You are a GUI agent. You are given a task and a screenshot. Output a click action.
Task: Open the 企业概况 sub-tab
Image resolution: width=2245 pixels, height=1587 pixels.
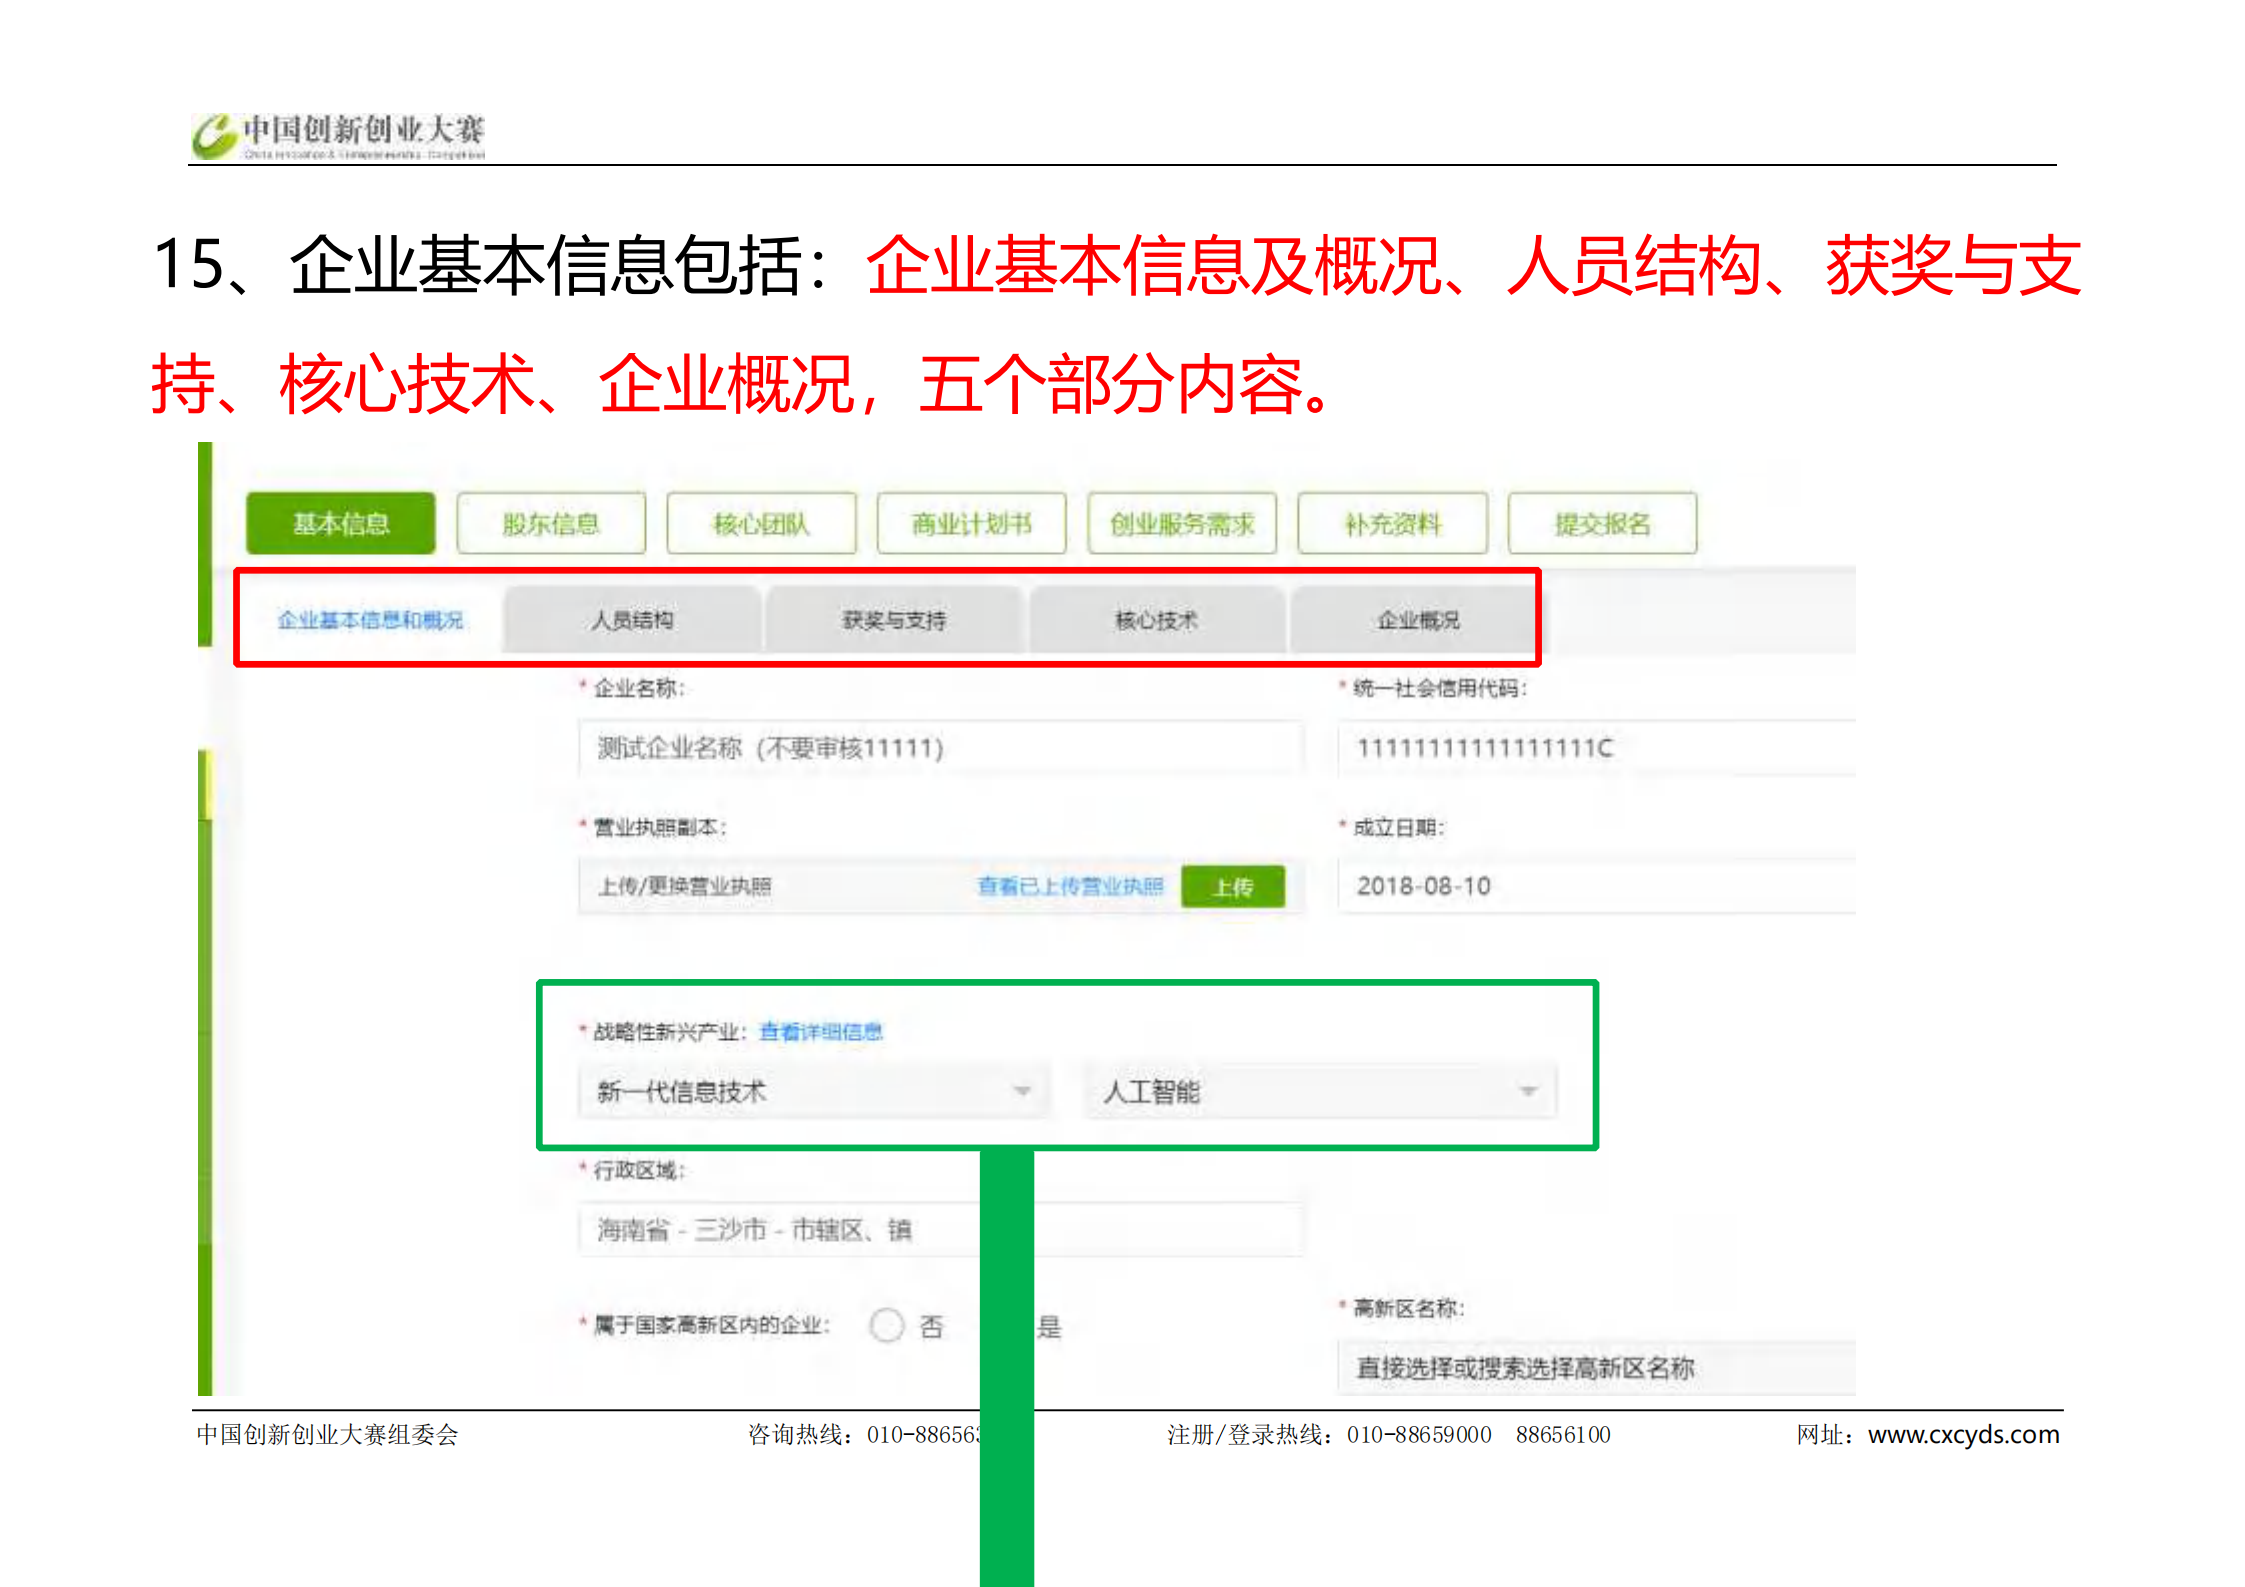1417,620
